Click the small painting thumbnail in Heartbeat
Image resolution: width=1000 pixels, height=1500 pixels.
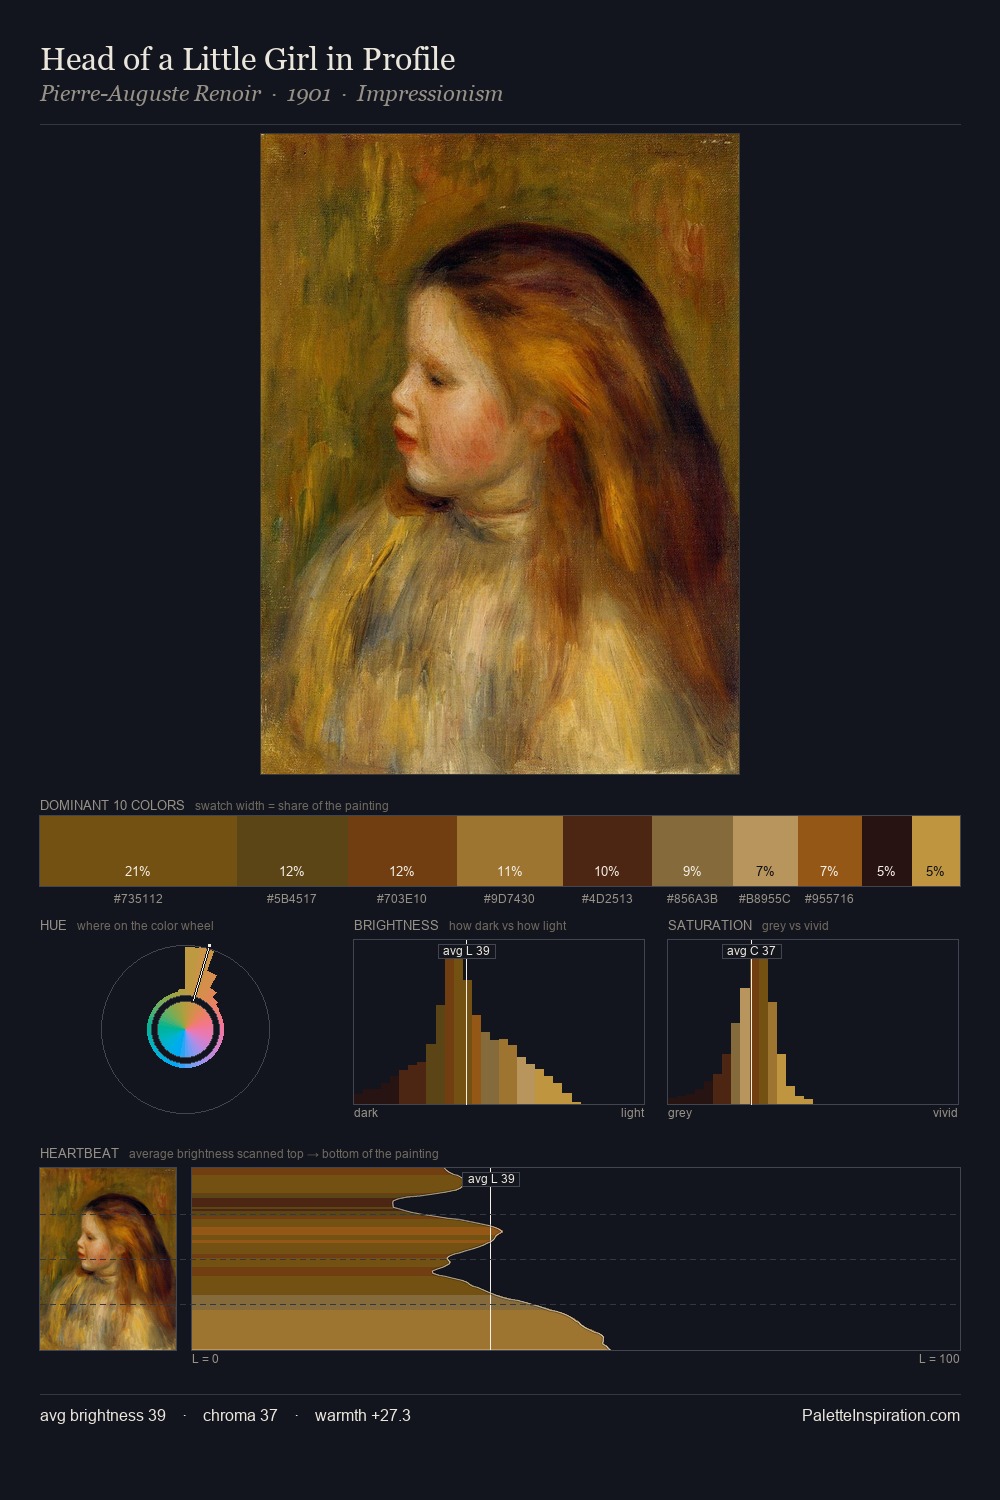(x=108, y=1259)
